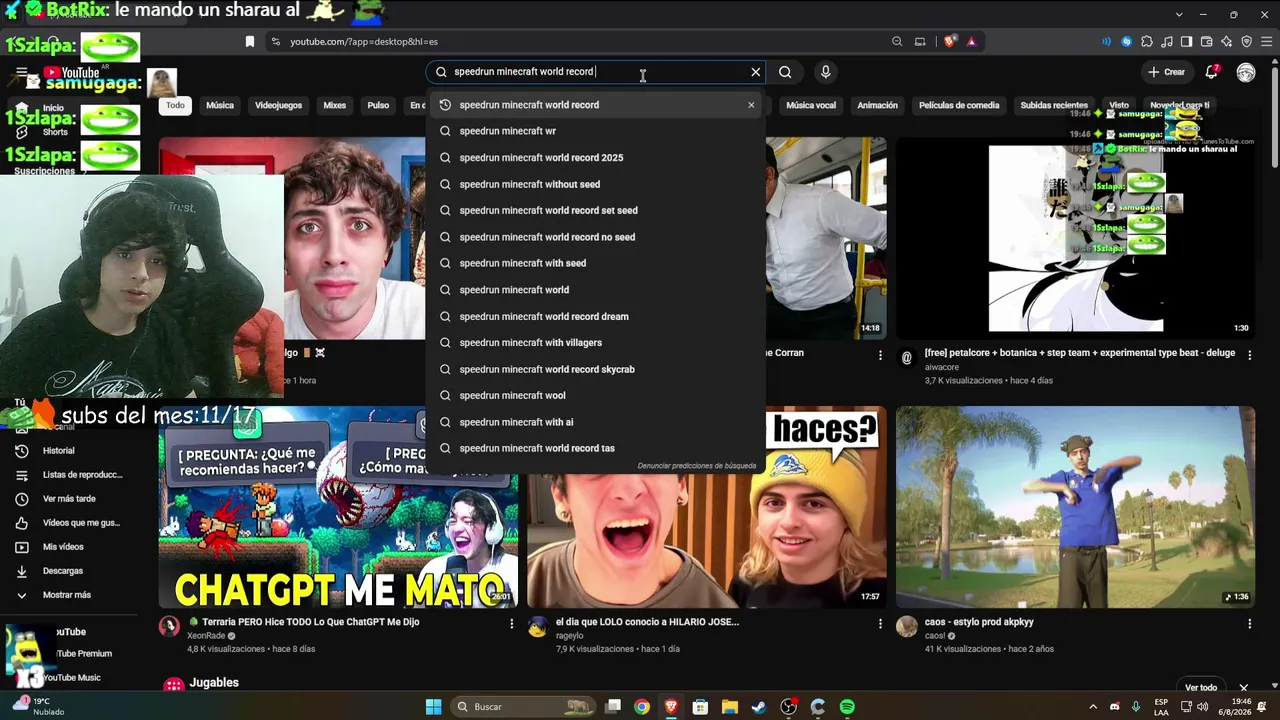Click the Shazam extension icon
The image size is (1280, 720).
[x=1127, y=42]
